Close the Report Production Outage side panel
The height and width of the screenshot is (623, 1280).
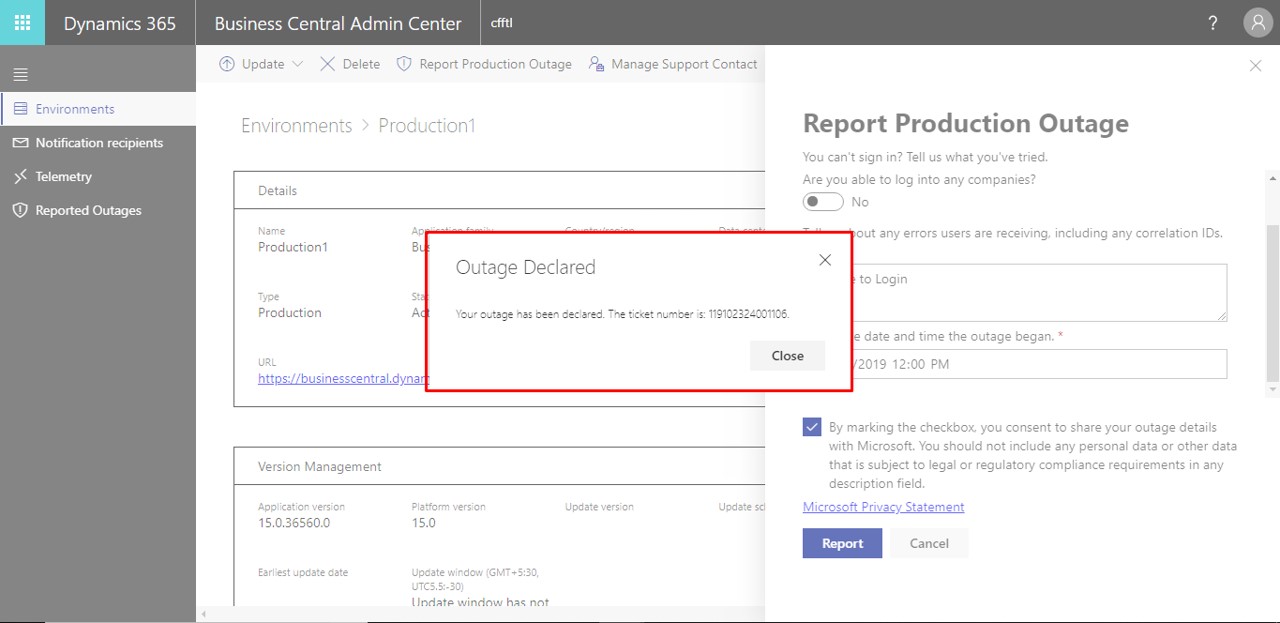coord(1256,66)
